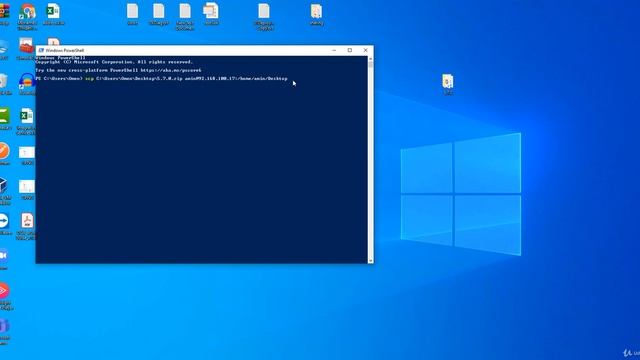Click the PowerShell icon in the title bar
This screenshot has height=360, width=640.
tap(41, 50)
